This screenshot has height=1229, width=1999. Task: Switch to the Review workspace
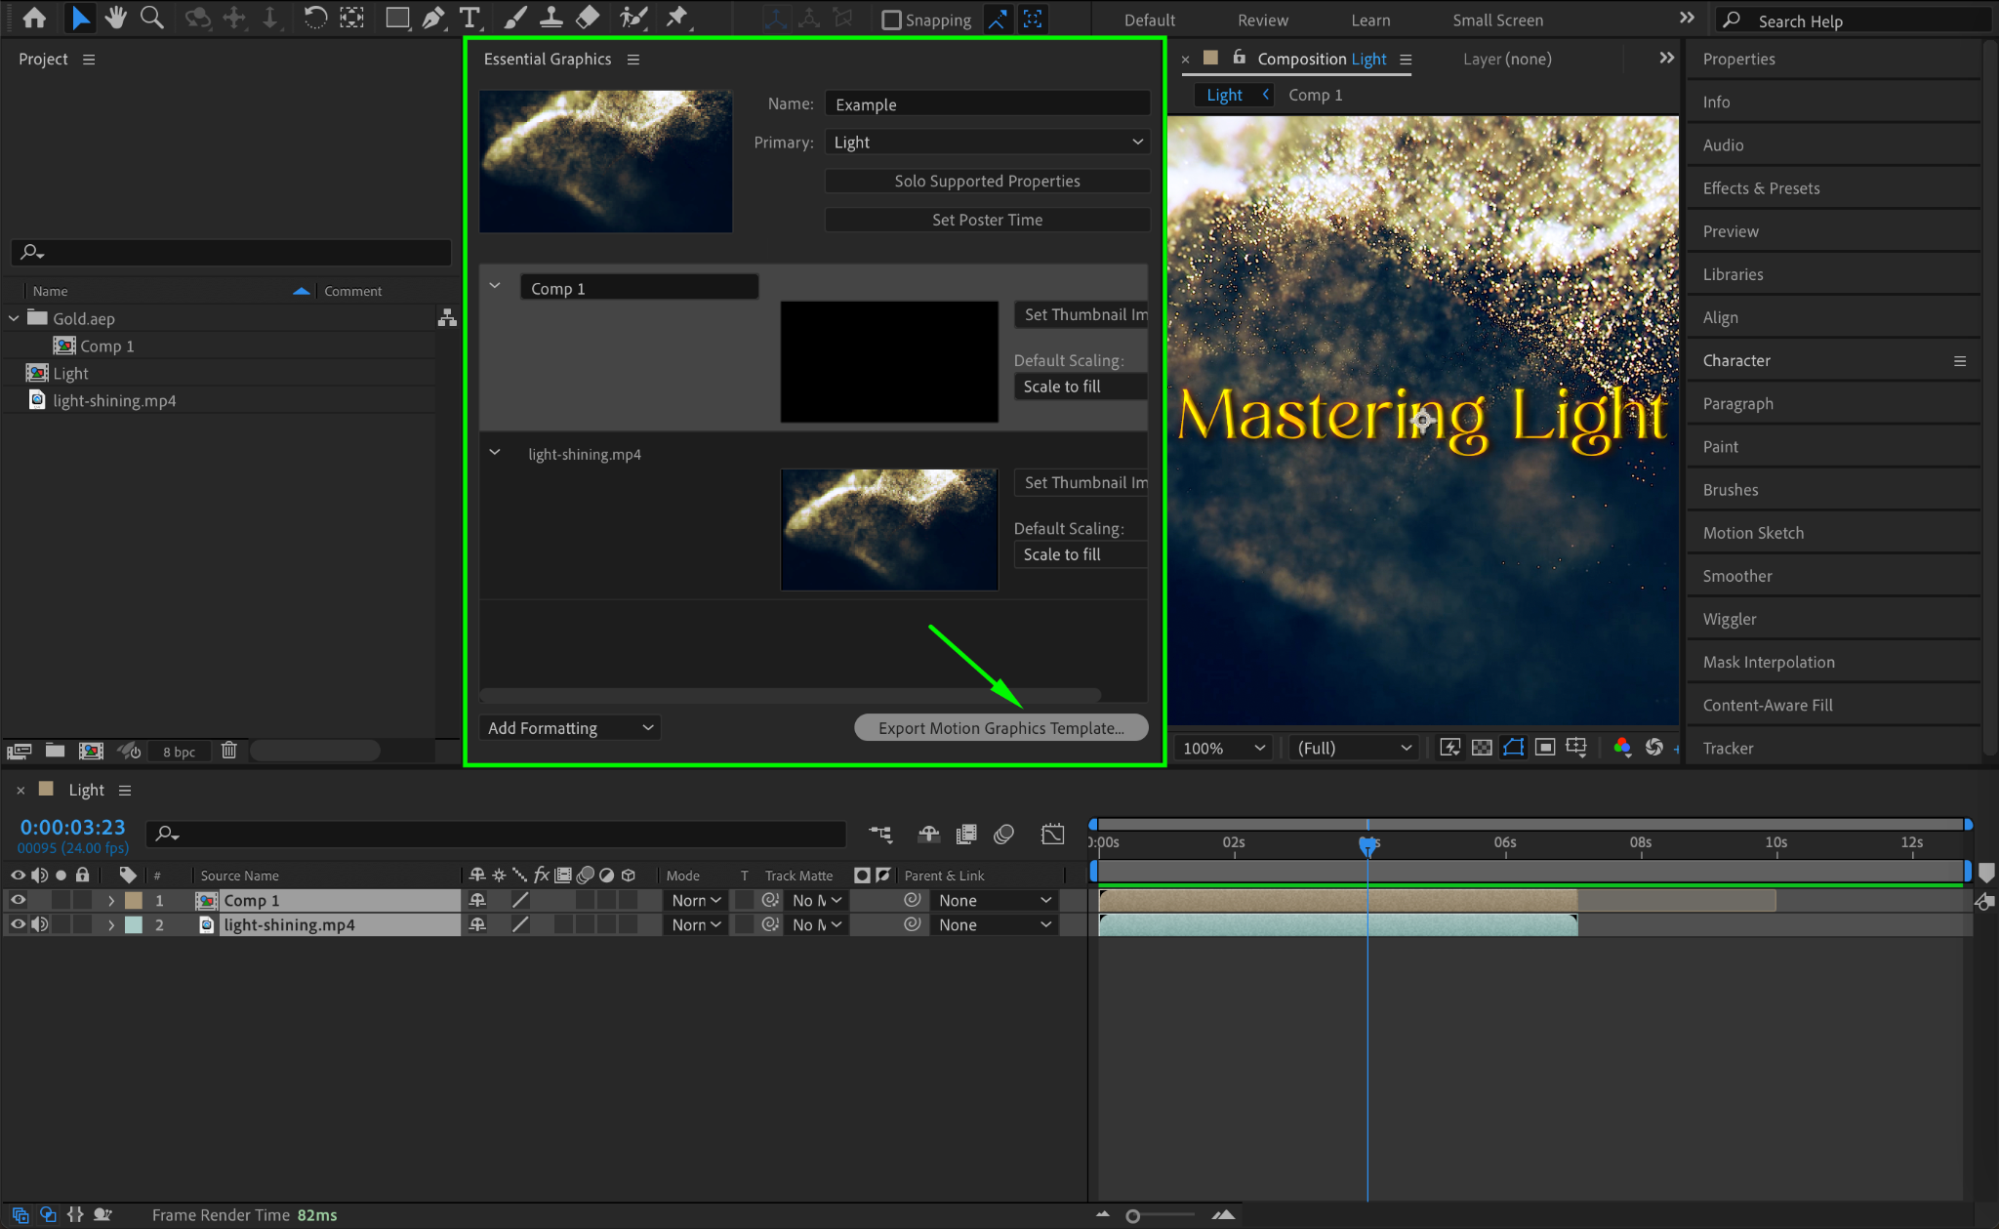[x=1262, y=20]
